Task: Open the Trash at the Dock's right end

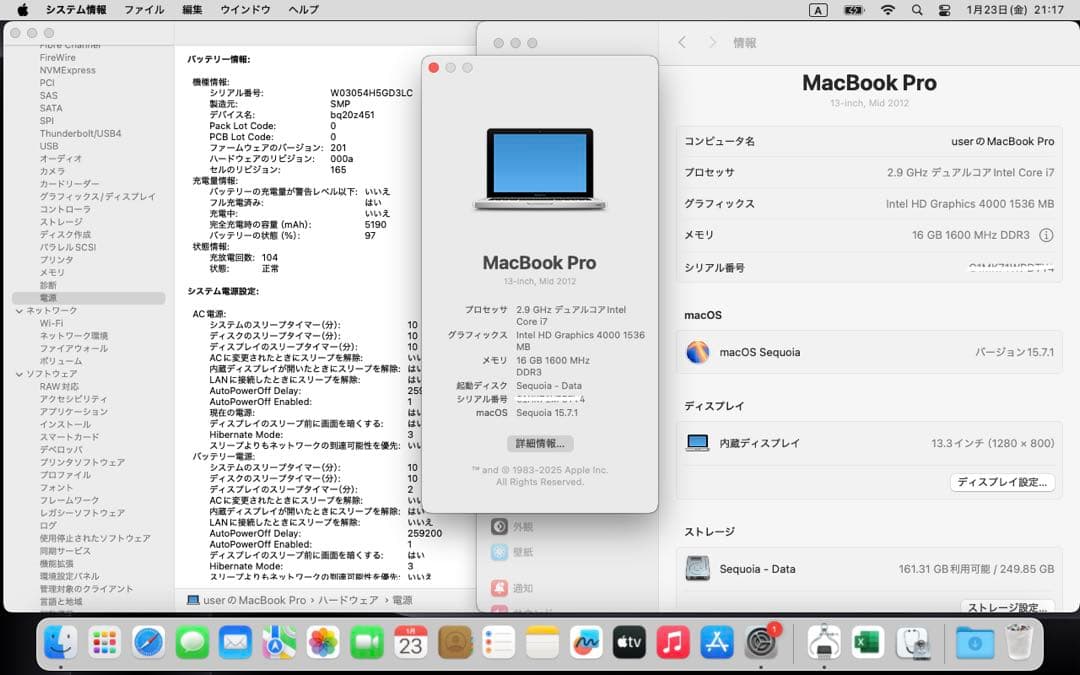Action: pos(1019,643)
